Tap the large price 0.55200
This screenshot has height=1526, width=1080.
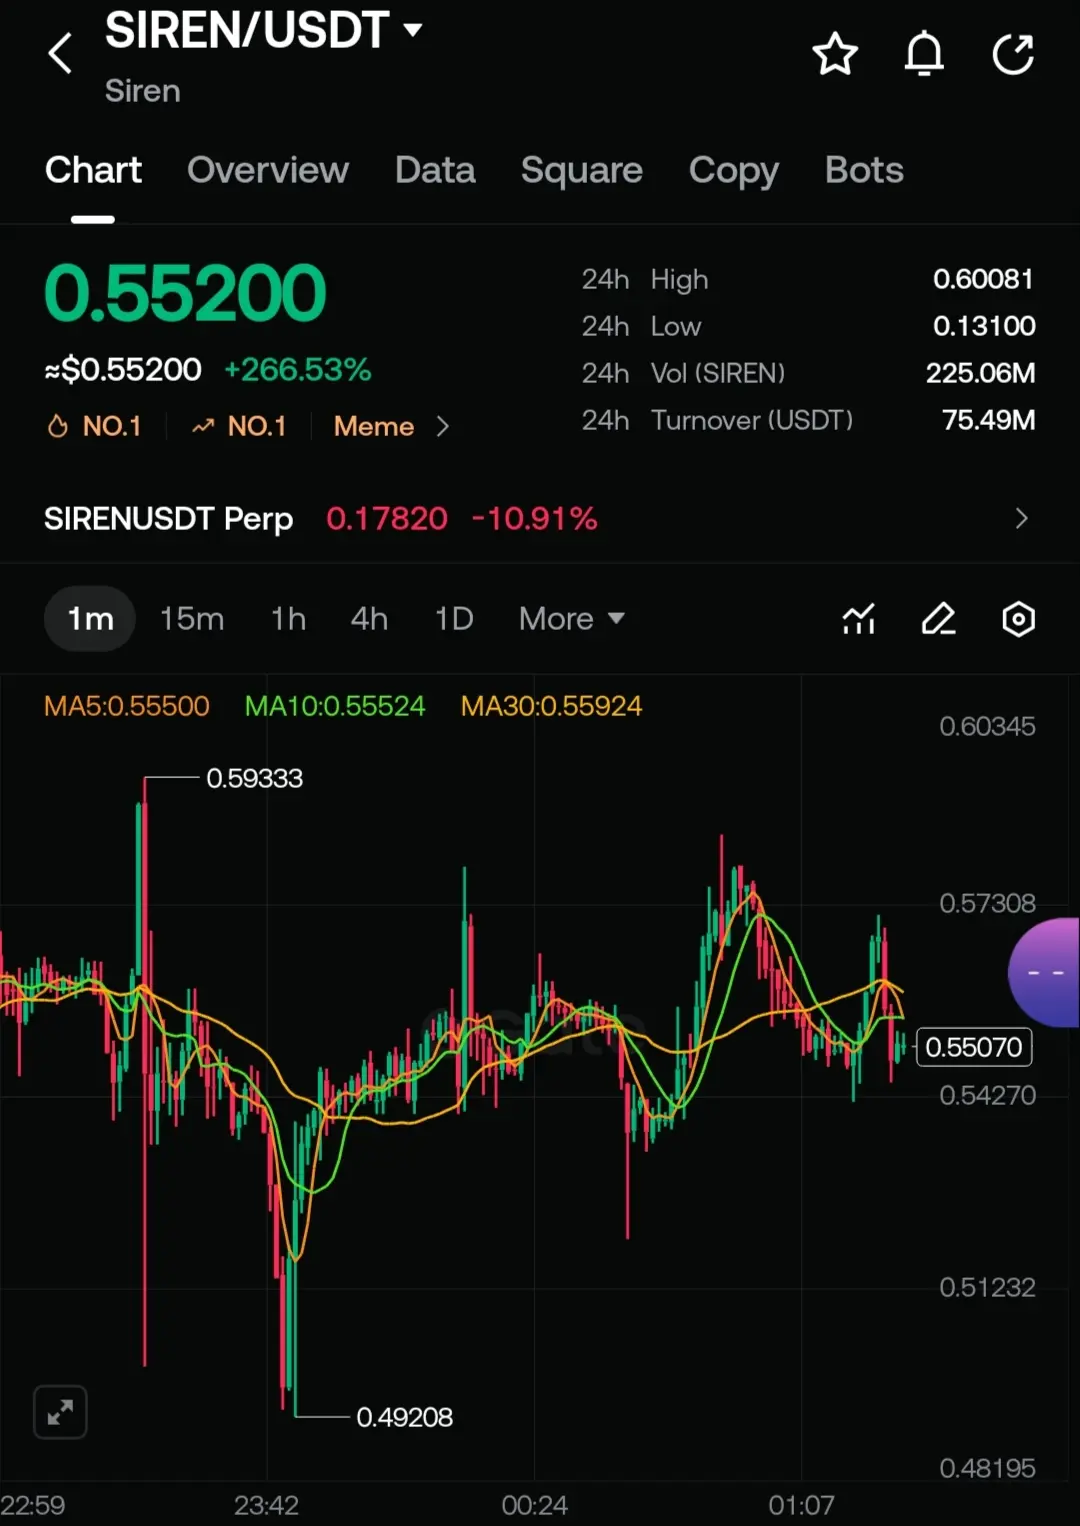[185, 293]
